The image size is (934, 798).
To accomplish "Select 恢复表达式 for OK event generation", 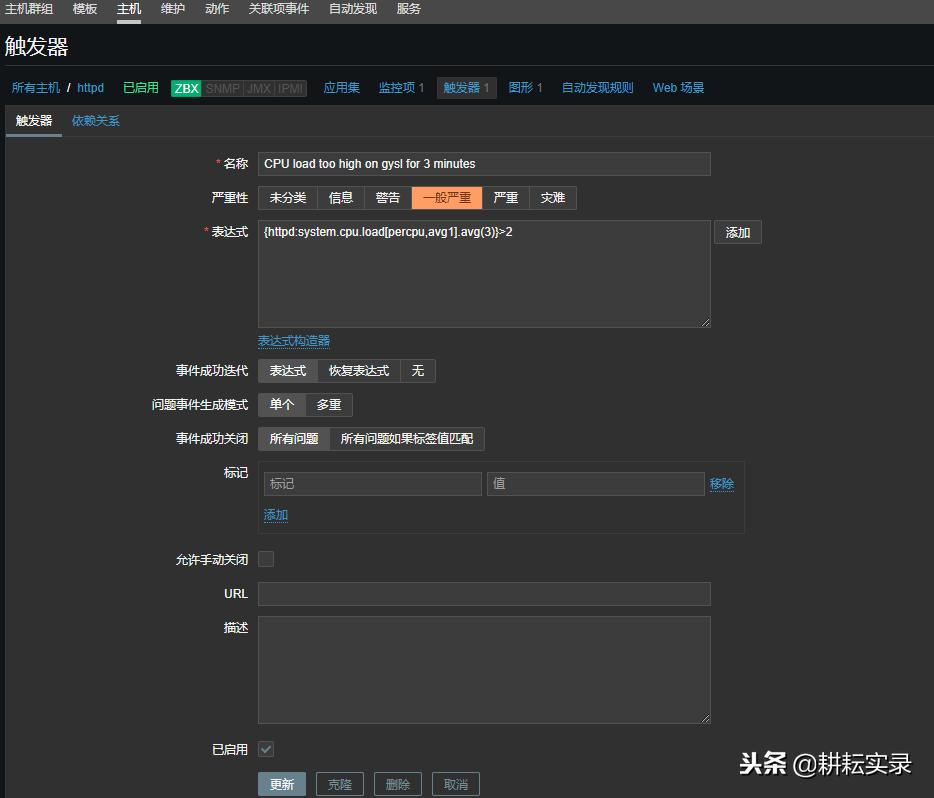I will (359, 370).
